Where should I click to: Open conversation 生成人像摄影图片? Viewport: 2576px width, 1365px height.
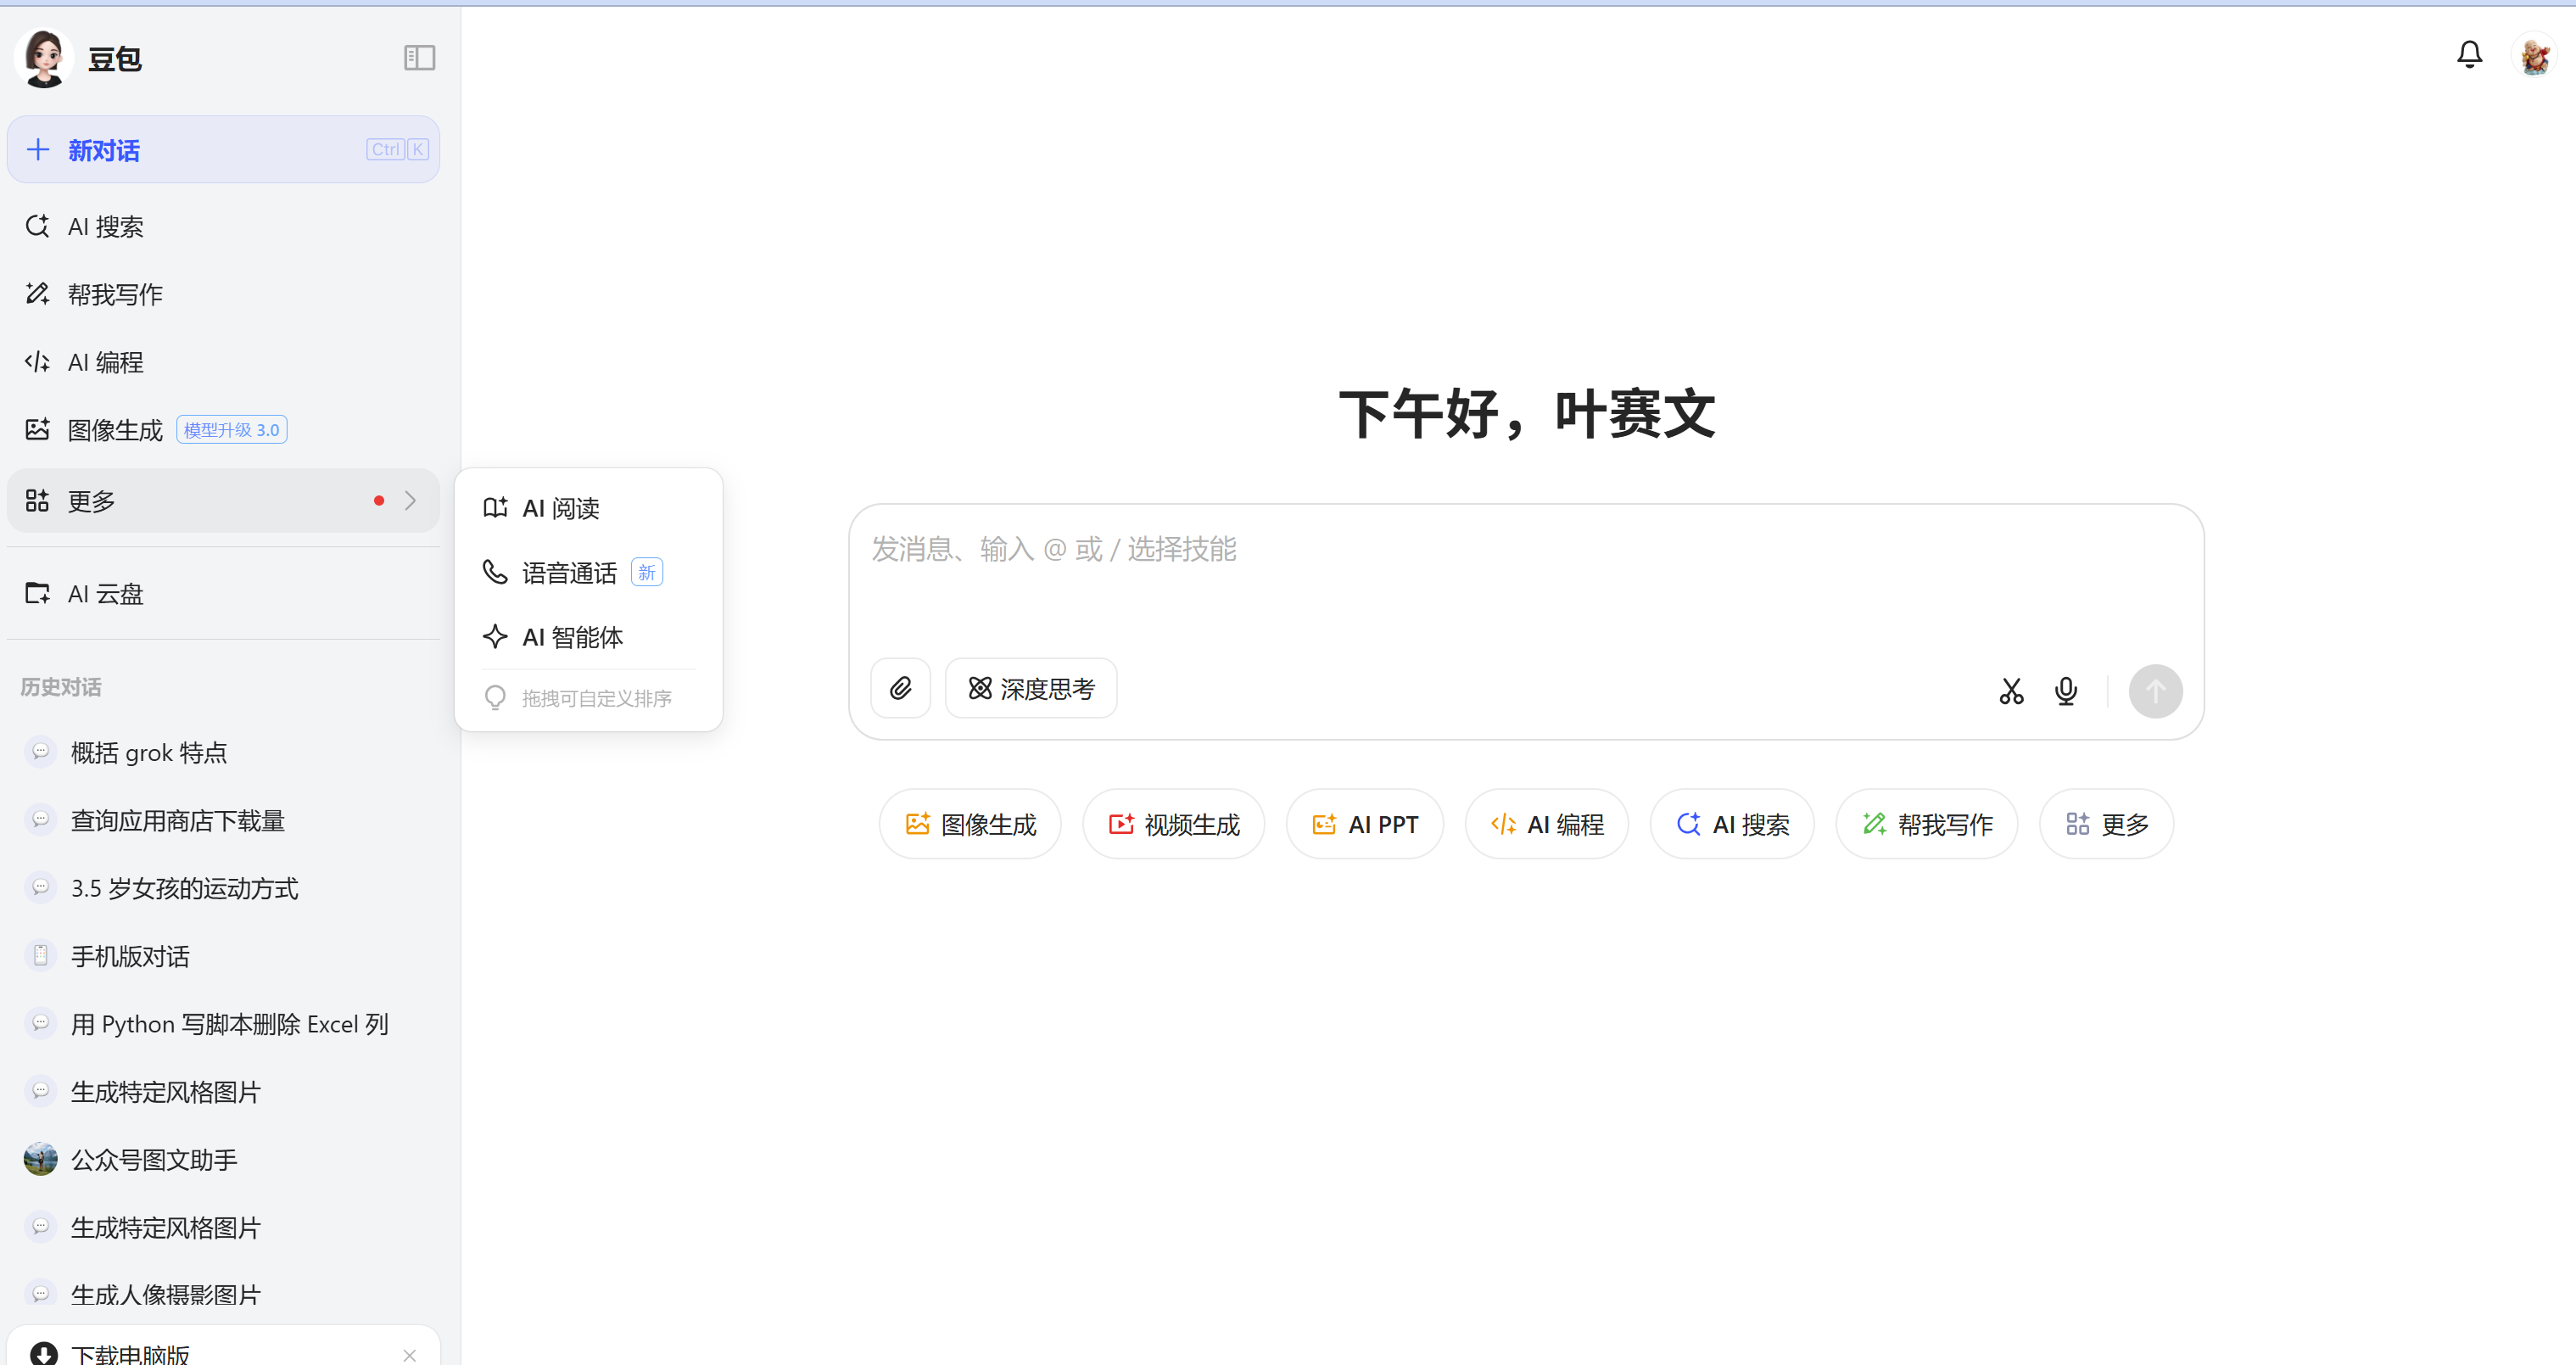pos(223,1294)
